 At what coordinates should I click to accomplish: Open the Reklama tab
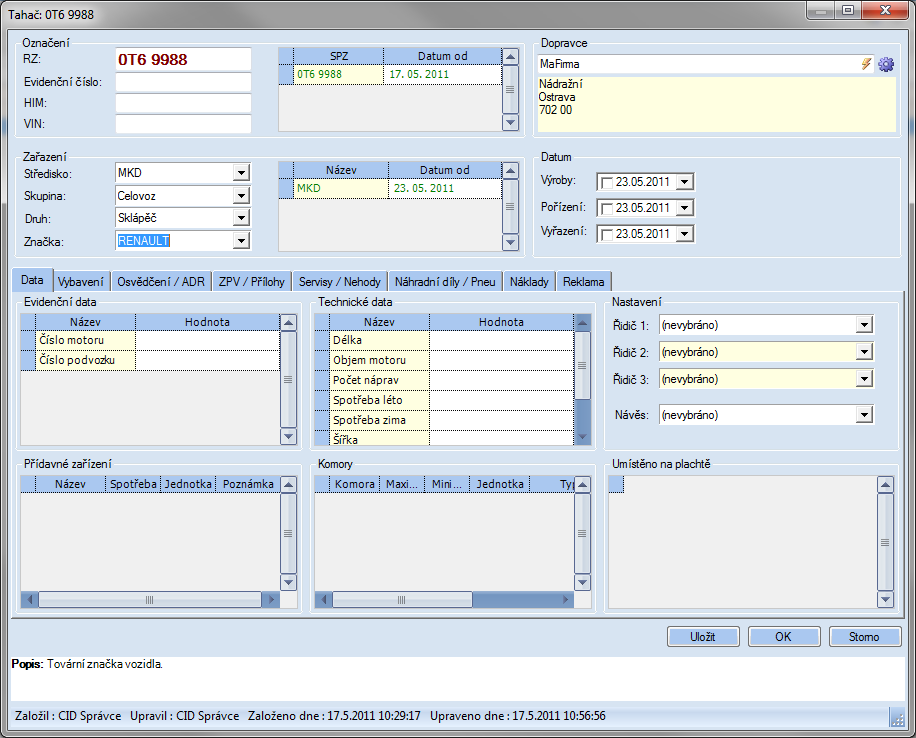pos(584,282)
